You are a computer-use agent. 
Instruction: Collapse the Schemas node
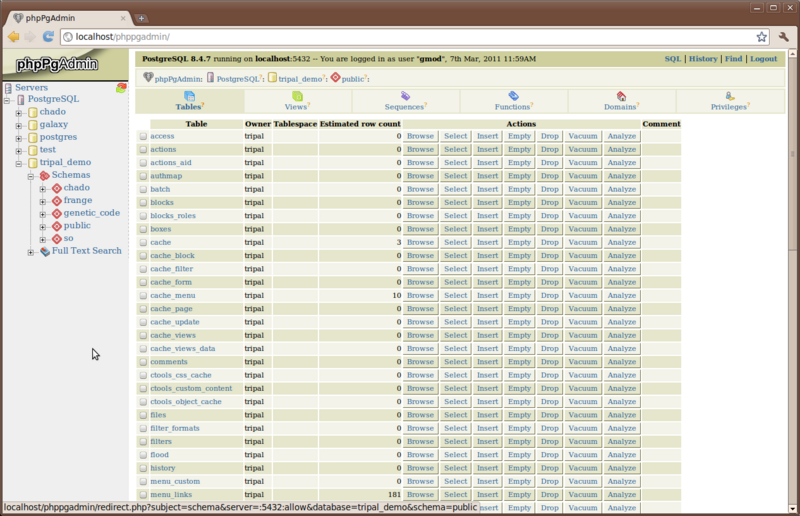(x=31, y=177)
